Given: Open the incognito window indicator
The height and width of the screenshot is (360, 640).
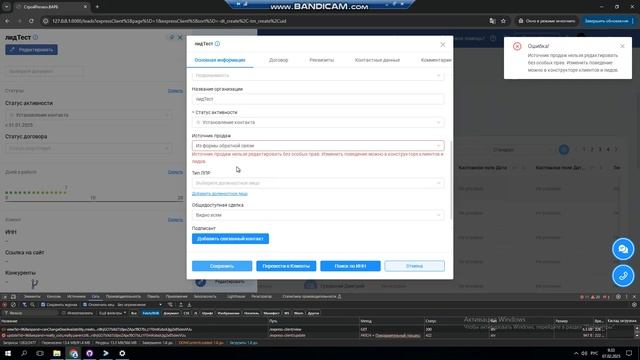Looking at the screenshot, I should (547, 21).
